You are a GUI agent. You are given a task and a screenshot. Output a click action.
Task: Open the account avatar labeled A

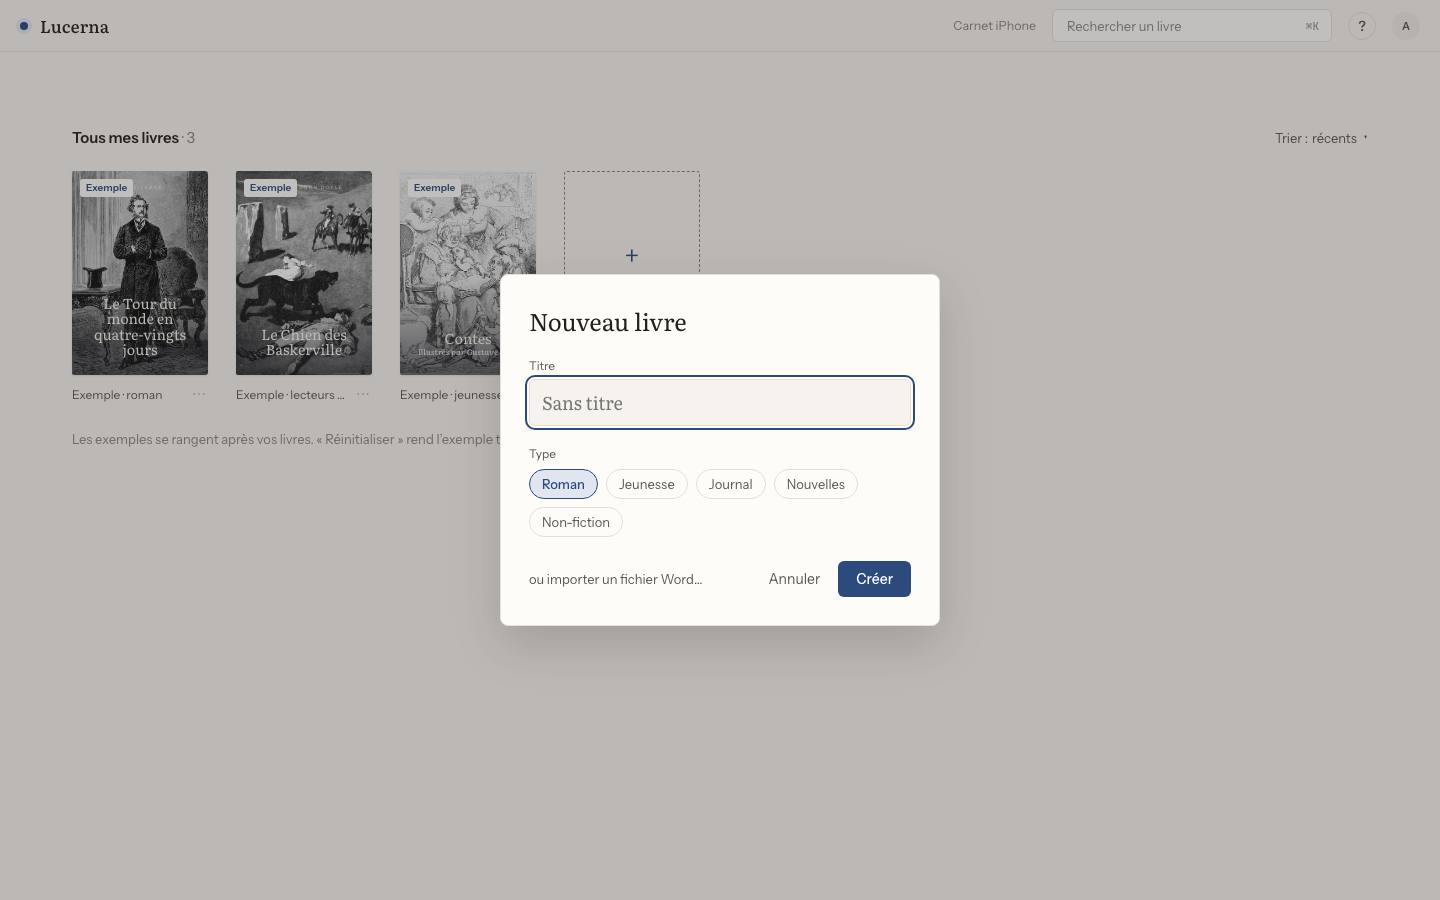1406,26
